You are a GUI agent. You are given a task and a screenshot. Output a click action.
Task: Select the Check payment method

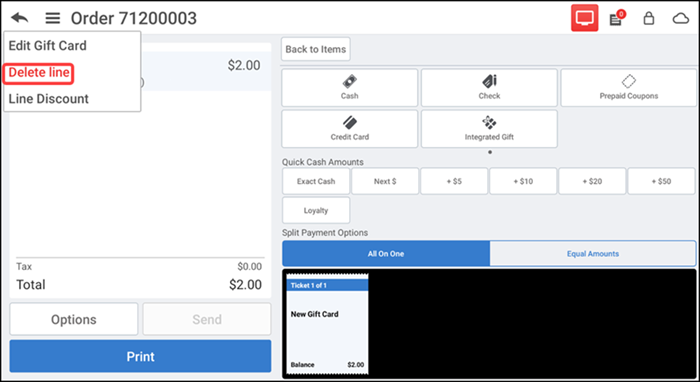click(x=489, y=87)
